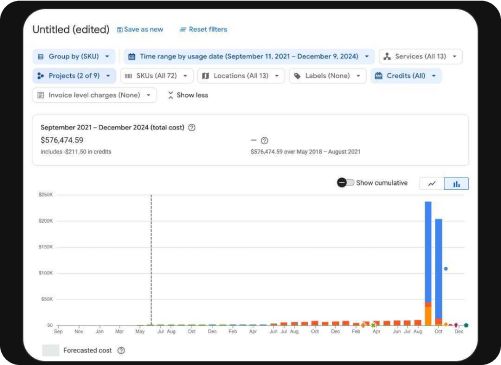This screenshot has width=501, height=365.
Task: Open Invoice level charges (None) dropdown
Action: point(94,95)
